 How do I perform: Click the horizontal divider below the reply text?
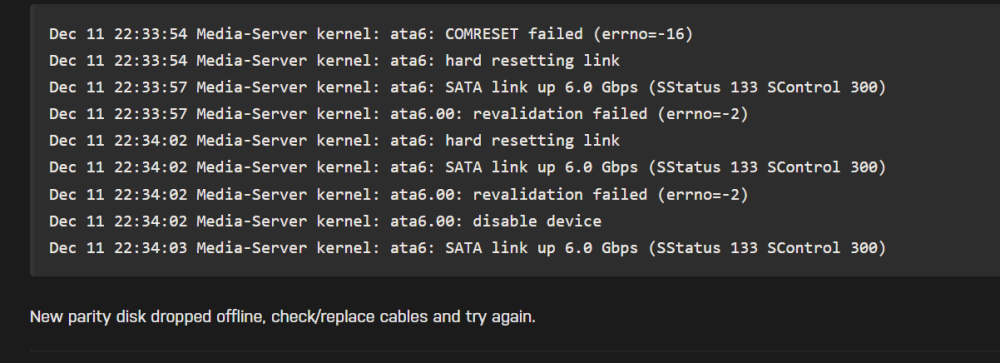(x=515, y=350)
